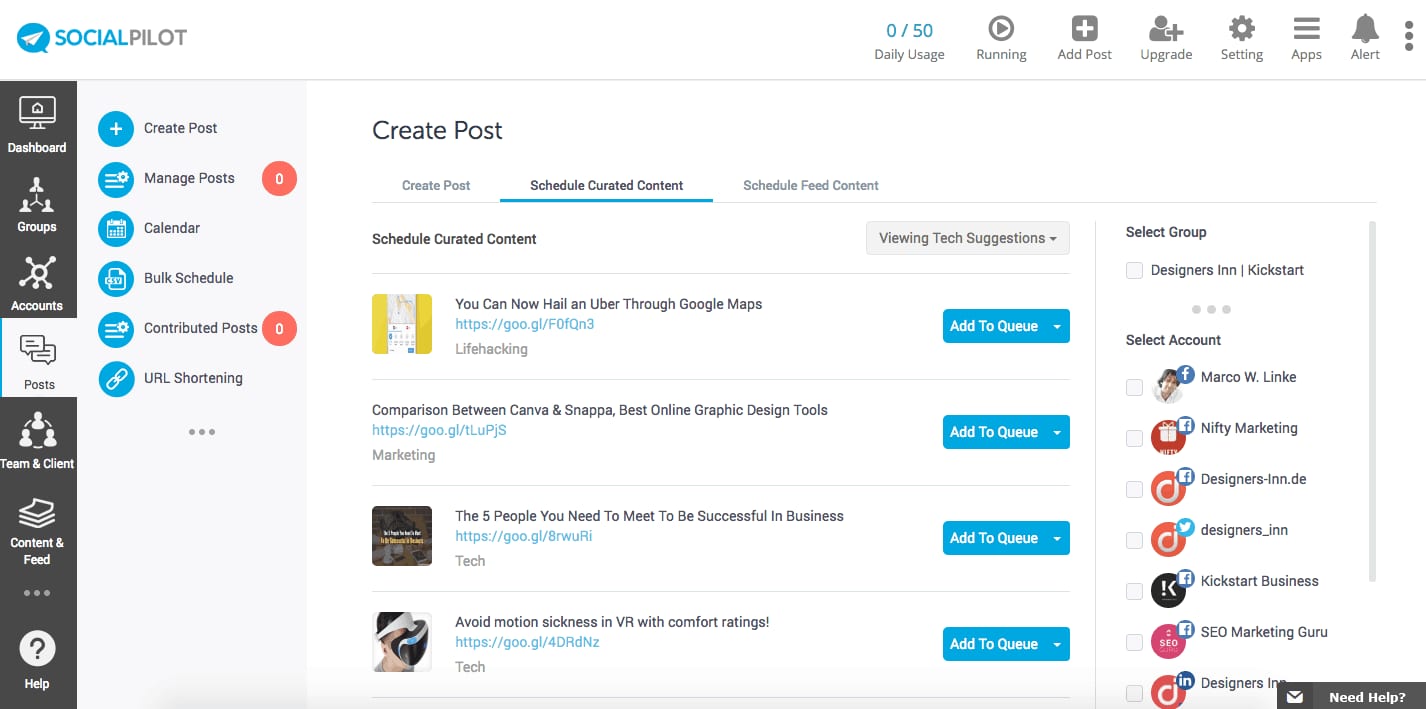Click the Add Post plus icon
Image resolution: width=1426 pixels, height=709 pixels.
click(1084, 28)
